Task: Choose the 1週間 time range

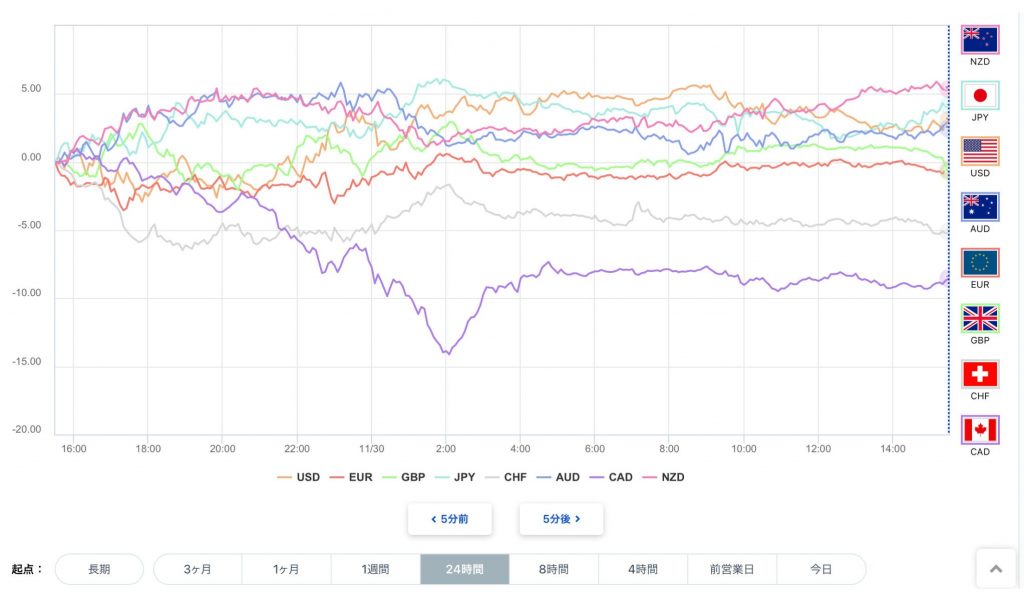Action: (x=376, y=569)
